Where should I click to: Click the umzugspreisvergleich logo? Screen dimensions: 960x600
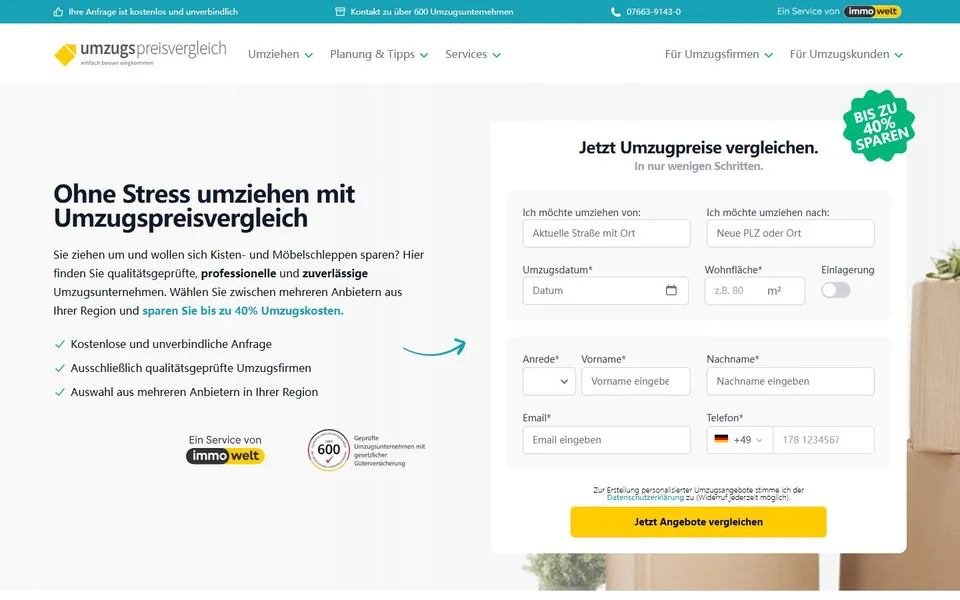(x=140, y=54)
